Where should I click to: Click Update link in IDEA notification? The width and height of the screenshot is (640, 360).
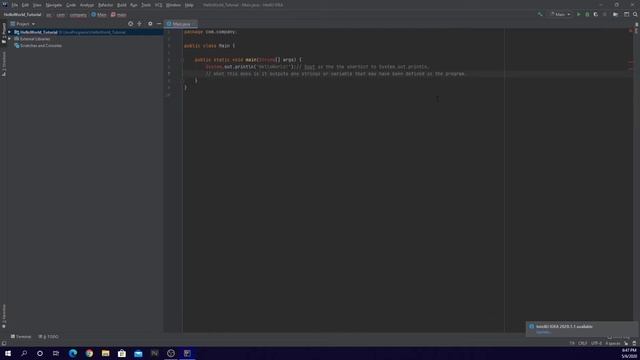543,332
